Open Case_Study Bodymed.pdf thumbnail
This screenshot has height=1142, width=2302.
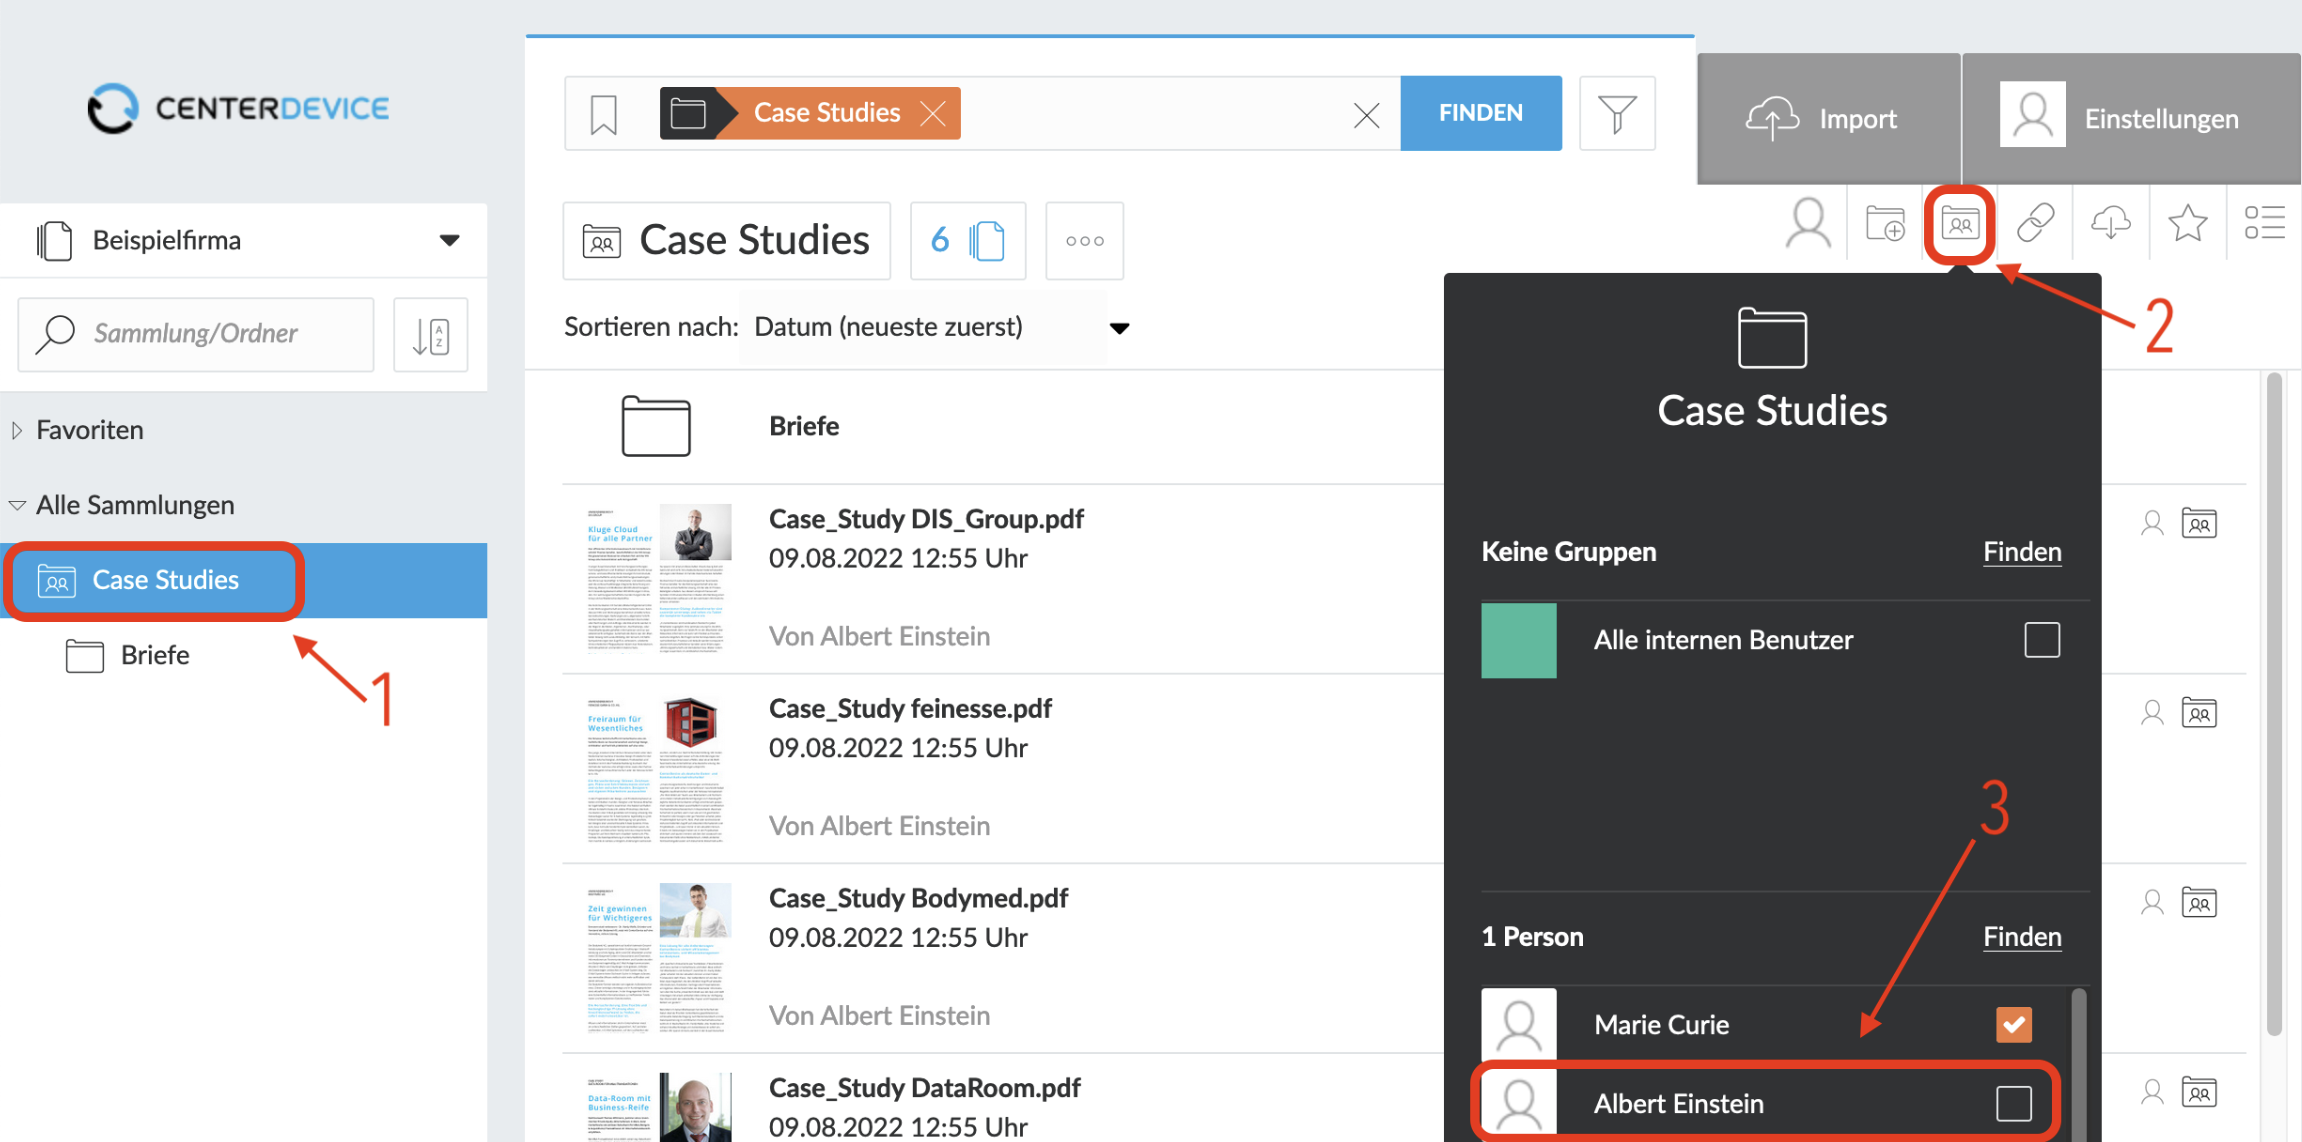[658, 960]
